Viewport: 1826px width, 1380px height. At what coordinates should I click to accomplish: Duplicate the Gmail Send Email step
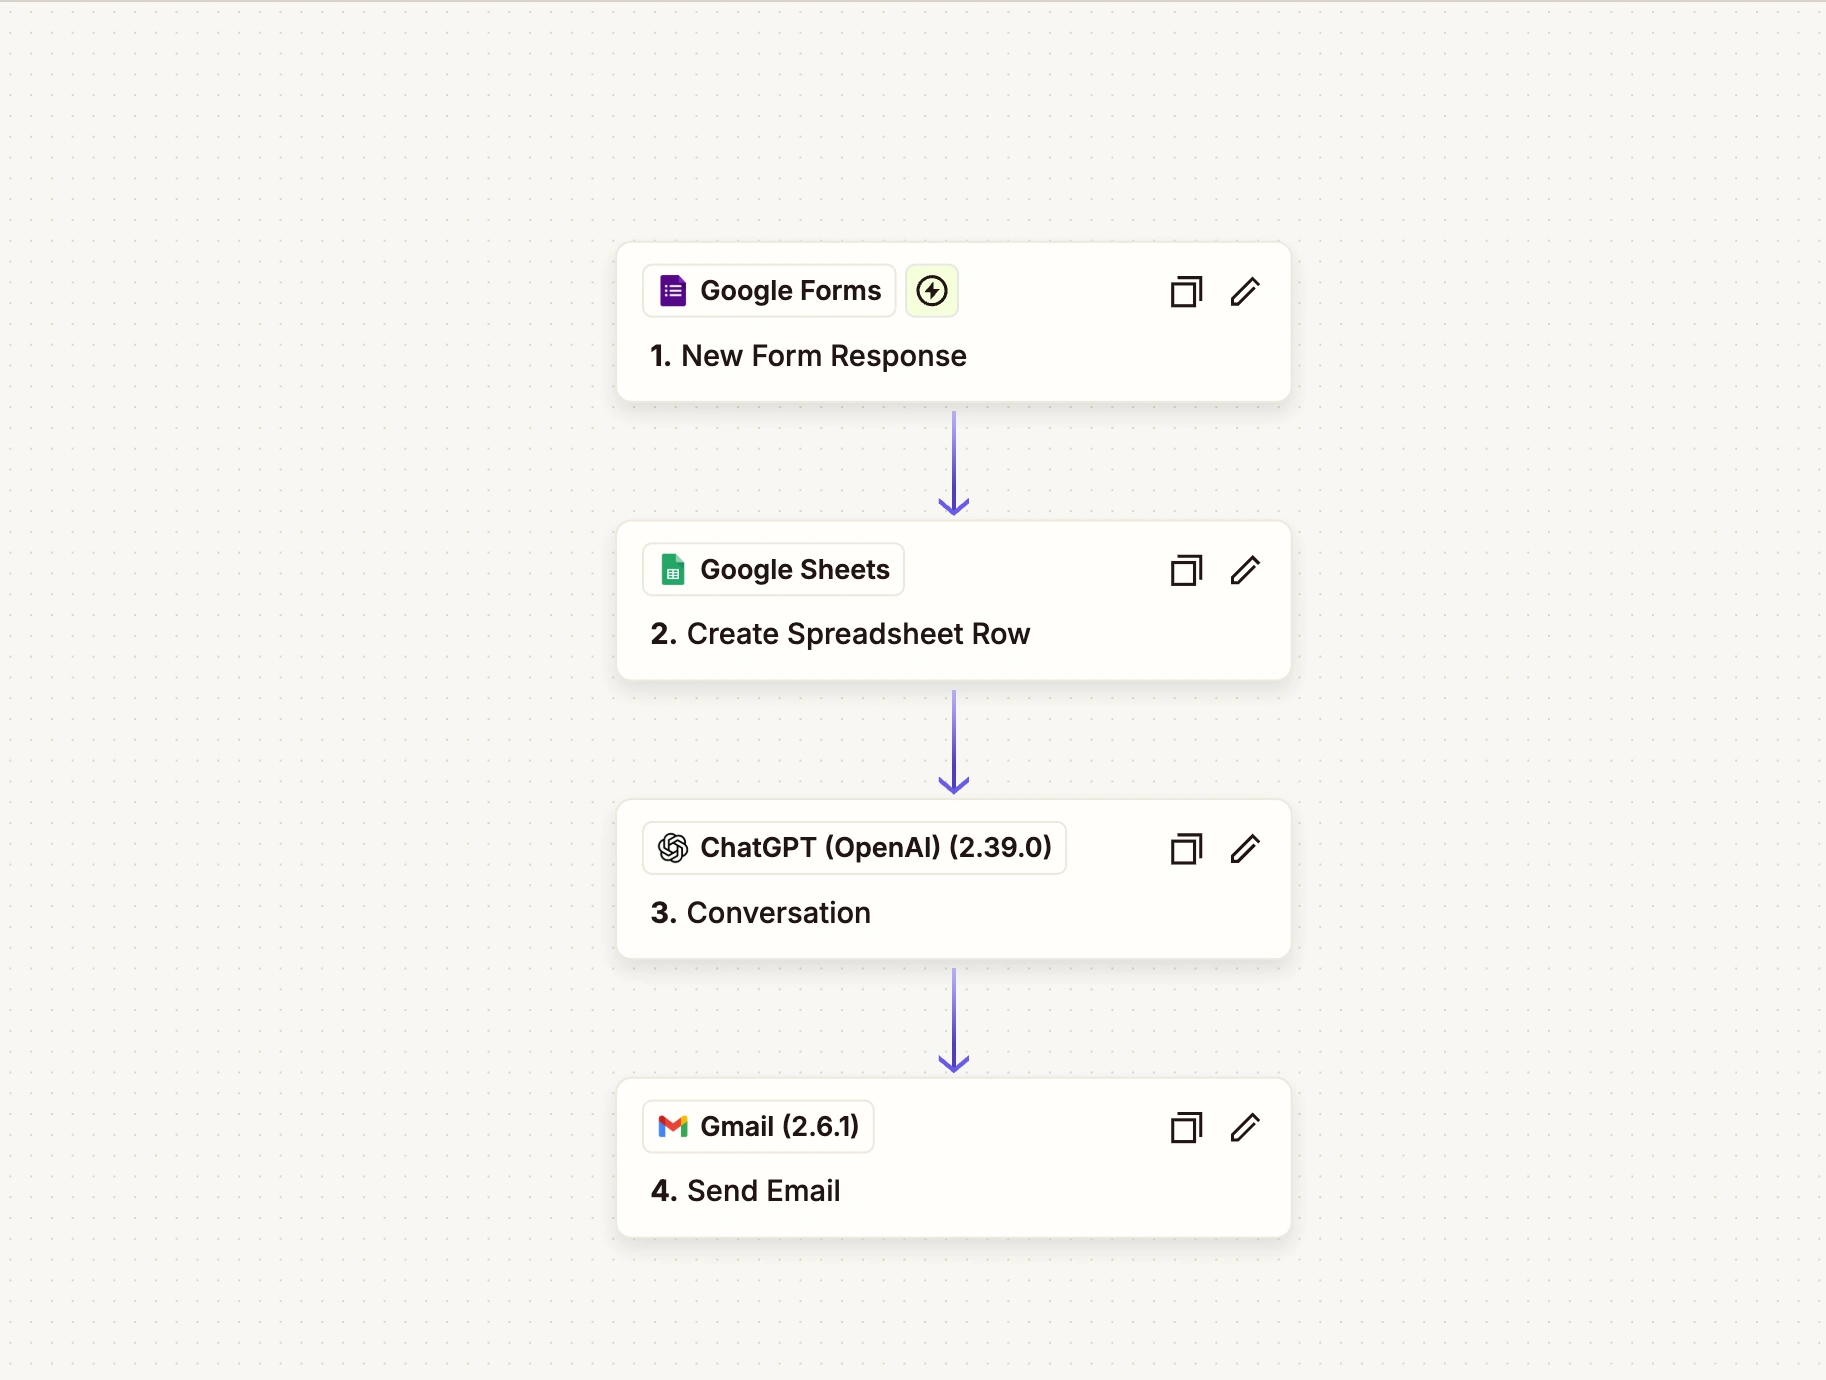[x=1186, y=1128]
